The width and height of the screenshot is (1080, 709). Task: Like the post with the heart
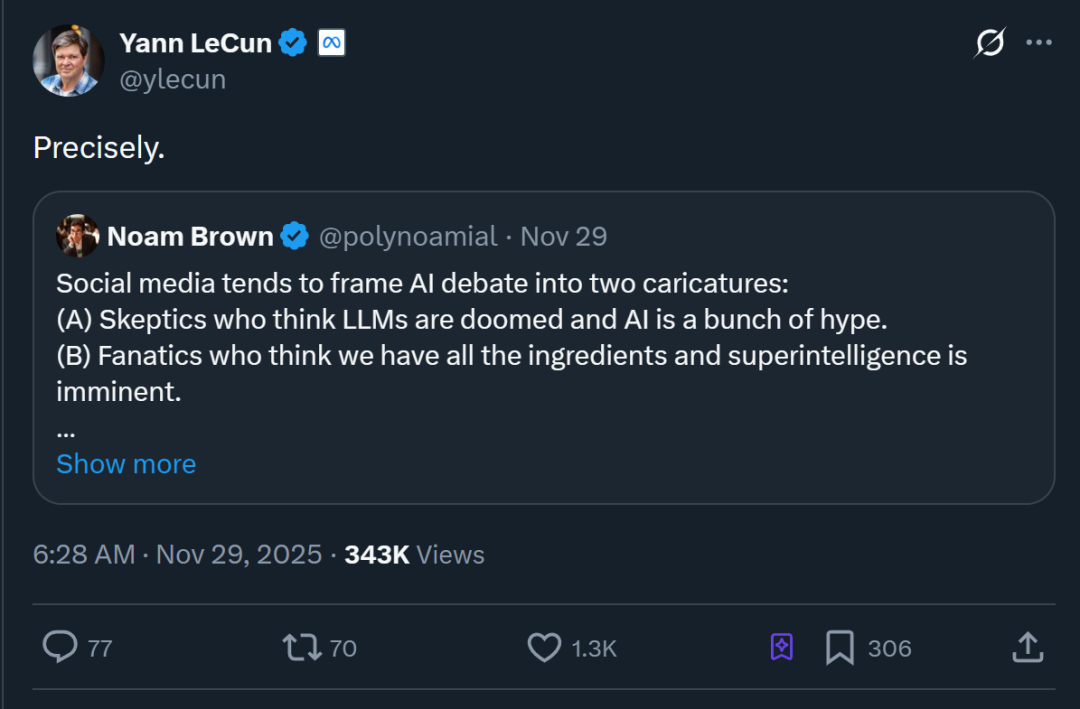point(544,647)
